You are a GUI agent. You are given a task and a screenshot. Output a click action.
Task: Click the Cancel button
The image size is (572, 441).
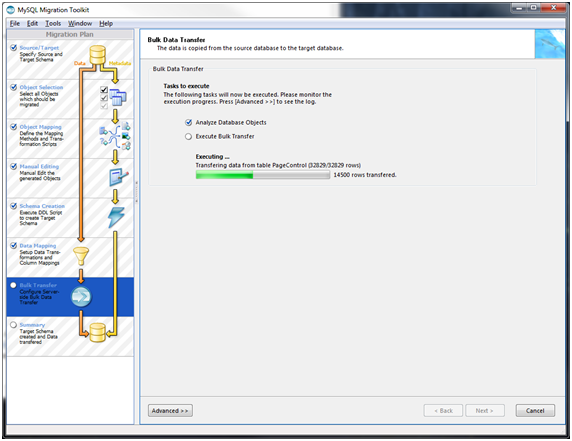pos(535,411)
